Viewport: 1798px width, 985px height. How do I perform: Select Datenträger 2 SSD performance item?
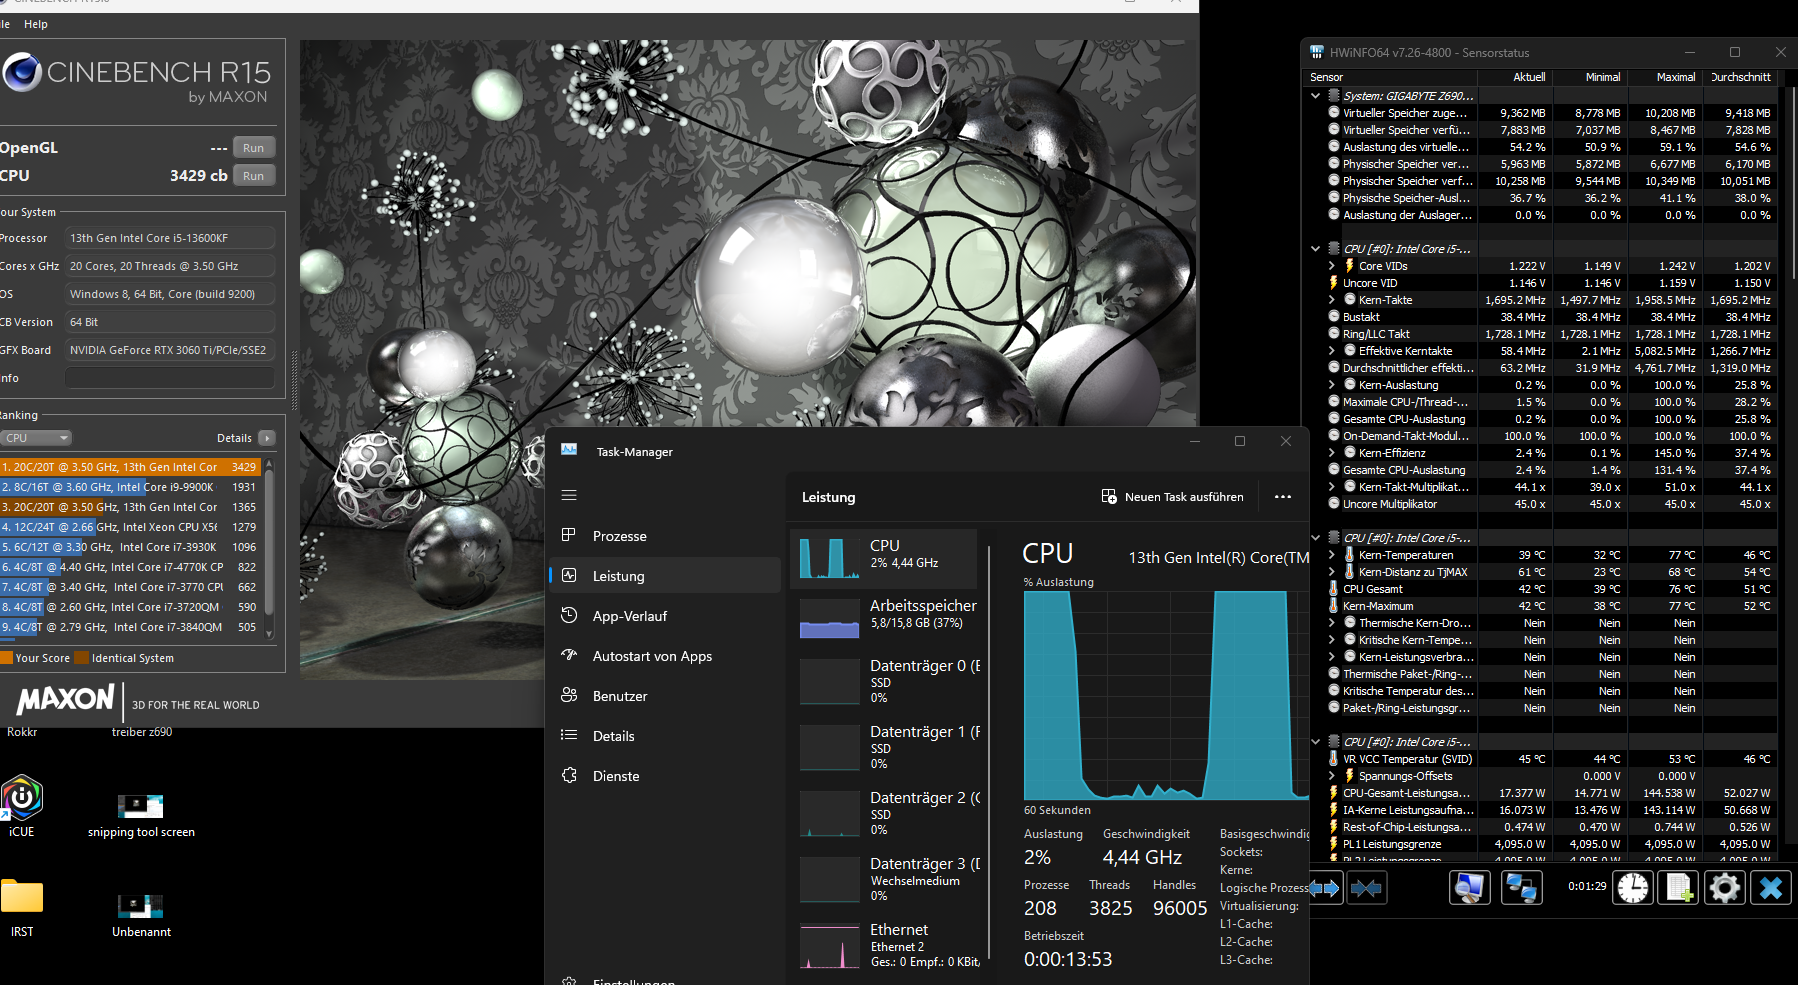coord(884,813)
